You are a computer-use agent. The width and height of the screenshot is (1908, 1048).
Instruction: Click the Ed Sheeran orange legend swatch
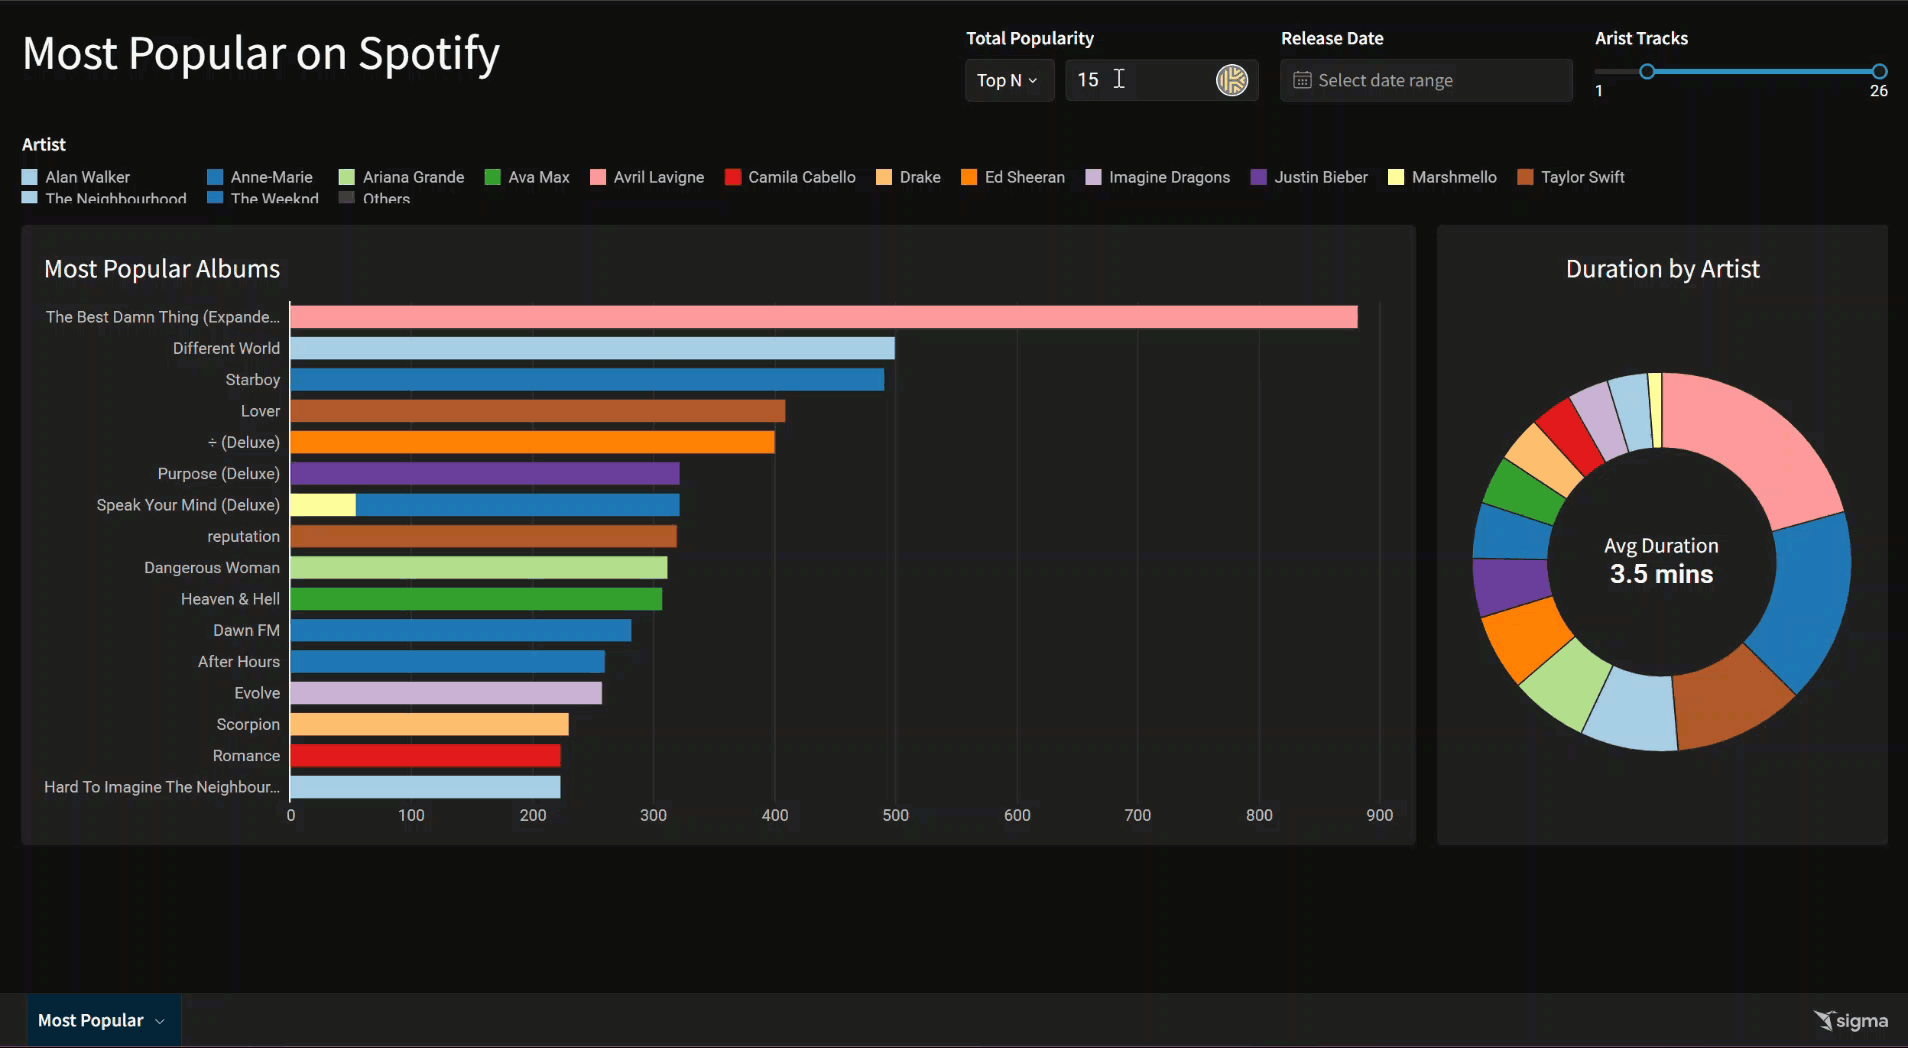coord(968,177)
